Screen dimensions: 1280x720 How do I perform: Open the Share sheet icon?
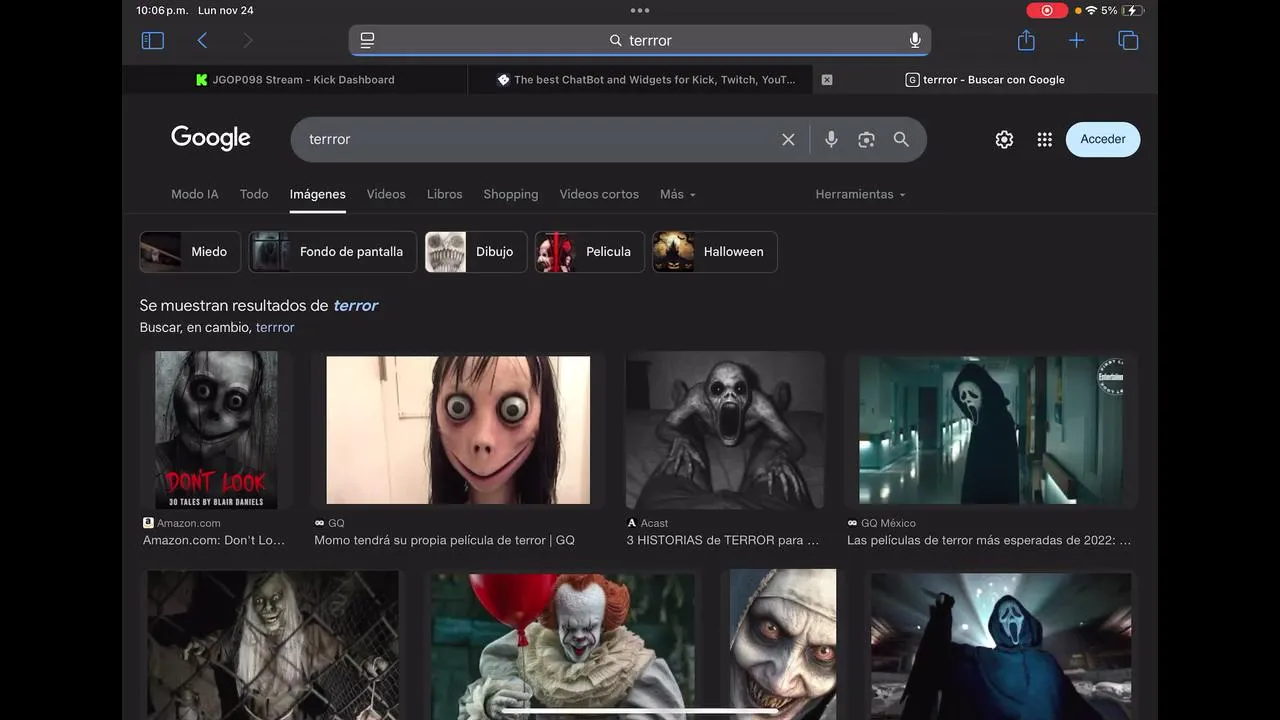pyautogui.click(x=1026, y=40)
